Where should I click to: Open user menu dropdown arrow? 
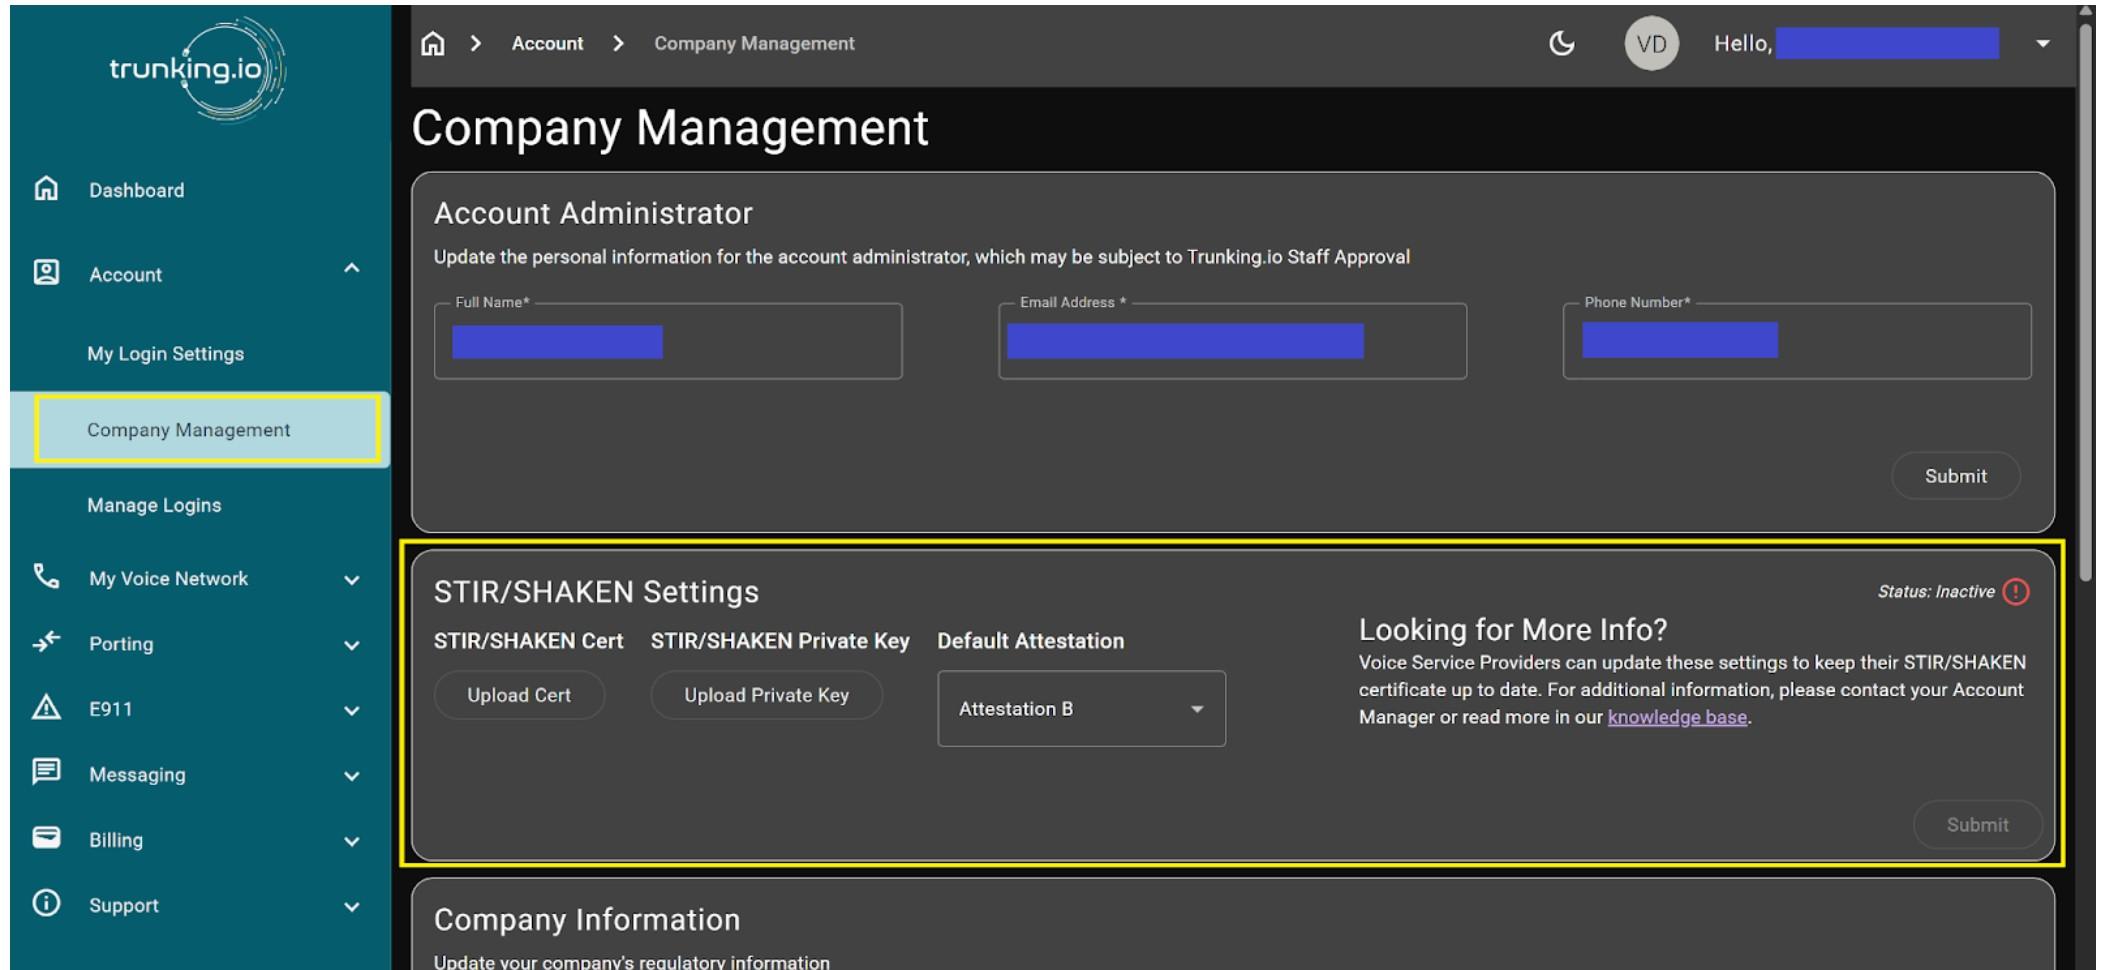point(2042,44)
